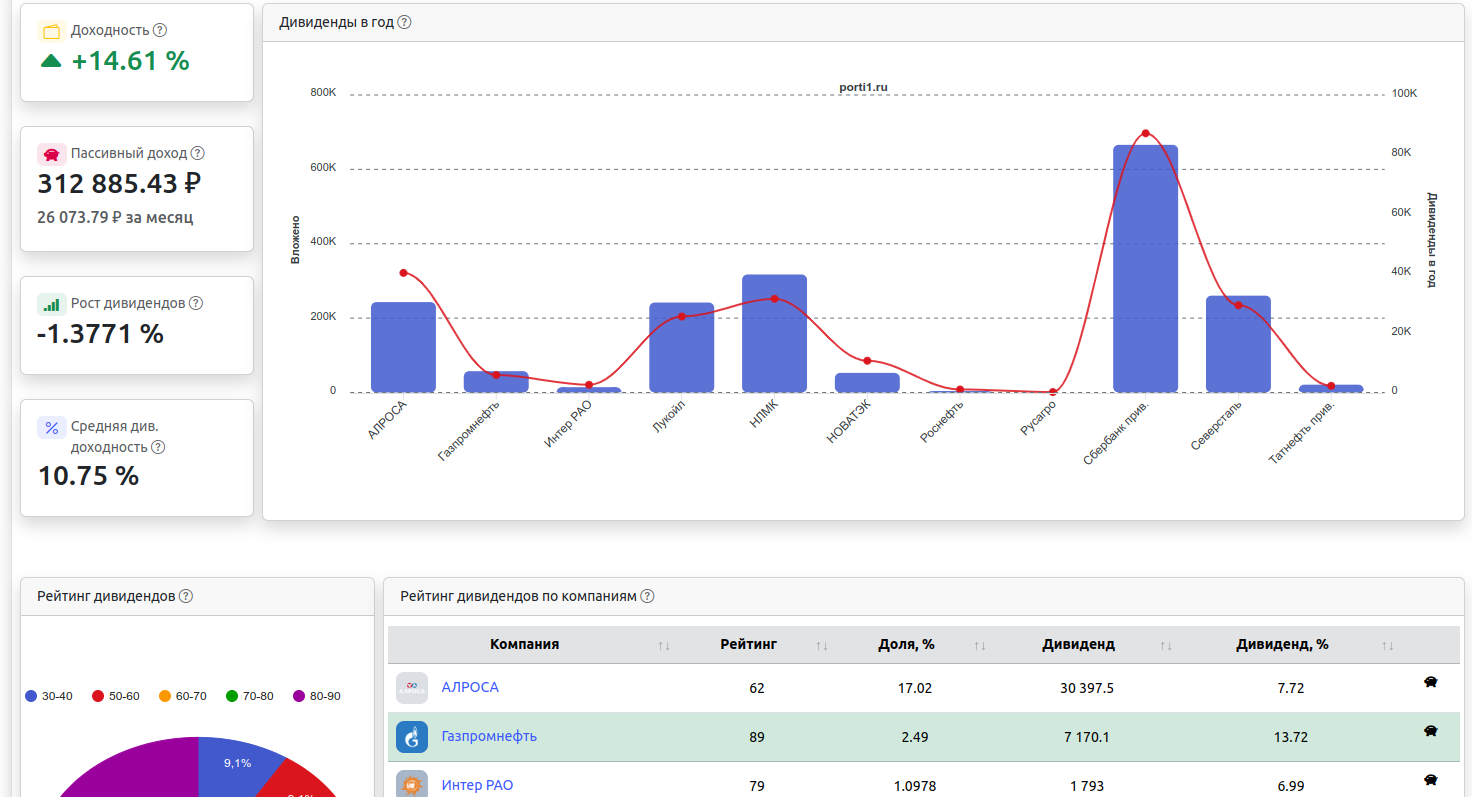Click the 1.0978 share cell

[915, 786]
